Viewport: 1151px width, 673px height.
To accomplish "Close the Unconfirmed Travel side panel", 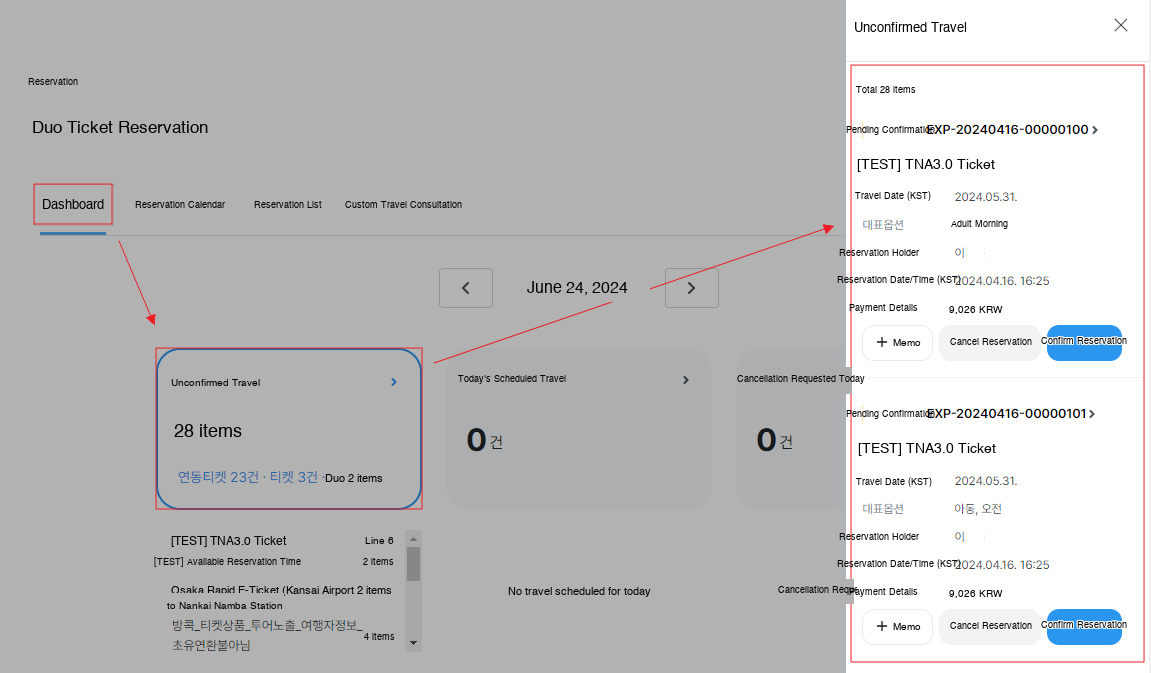I will (1121, 26).
